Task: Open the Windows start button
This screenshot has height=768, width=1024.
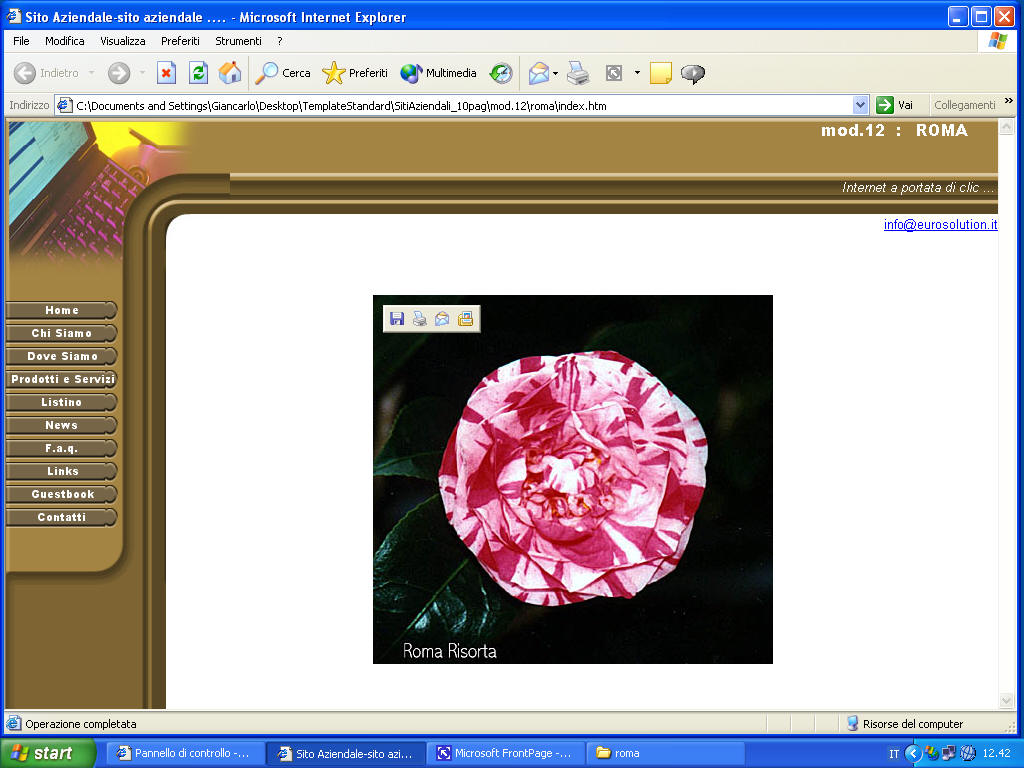Action: pos(48,753)
